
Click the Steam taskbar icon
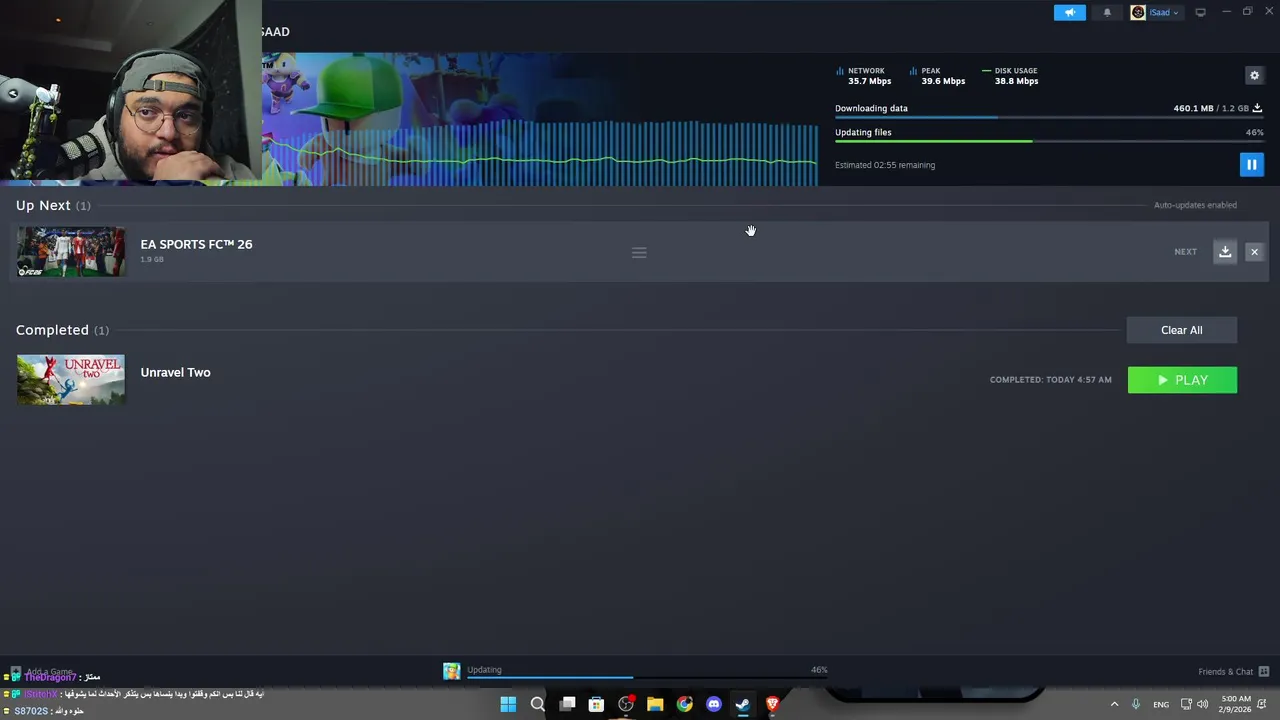pos(743,704)
